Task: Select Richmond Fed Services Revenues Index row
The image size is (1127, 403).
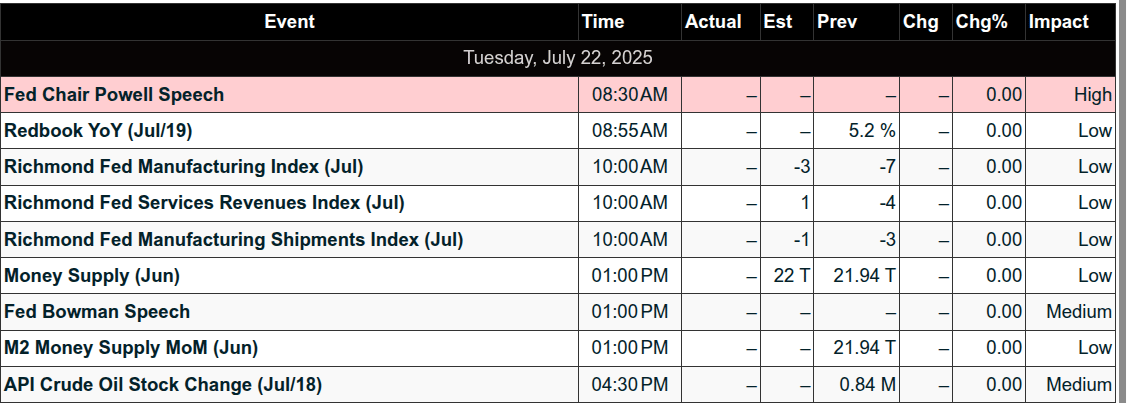Action: [204, 203]
